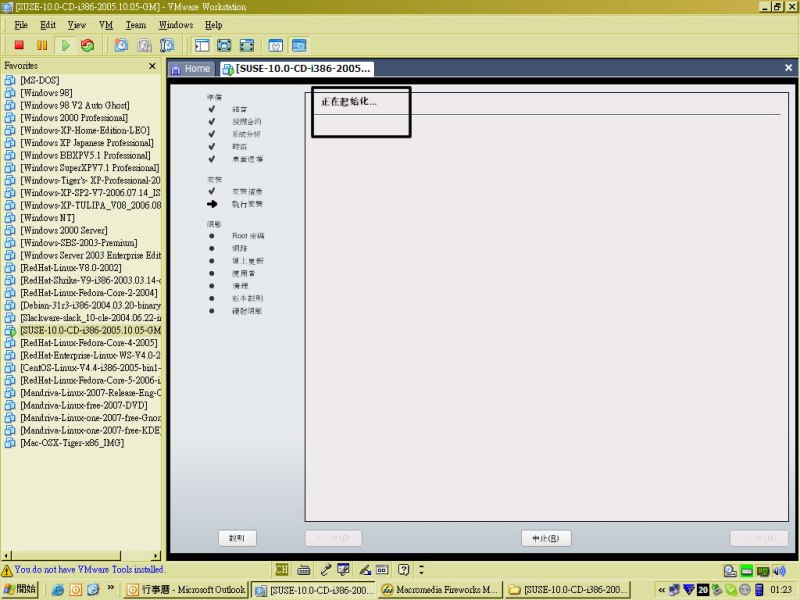Select [Windows-XP-Home-Edition-LEO] favorite
This screenshot has width=800, height=600.
tap(85, 131)
